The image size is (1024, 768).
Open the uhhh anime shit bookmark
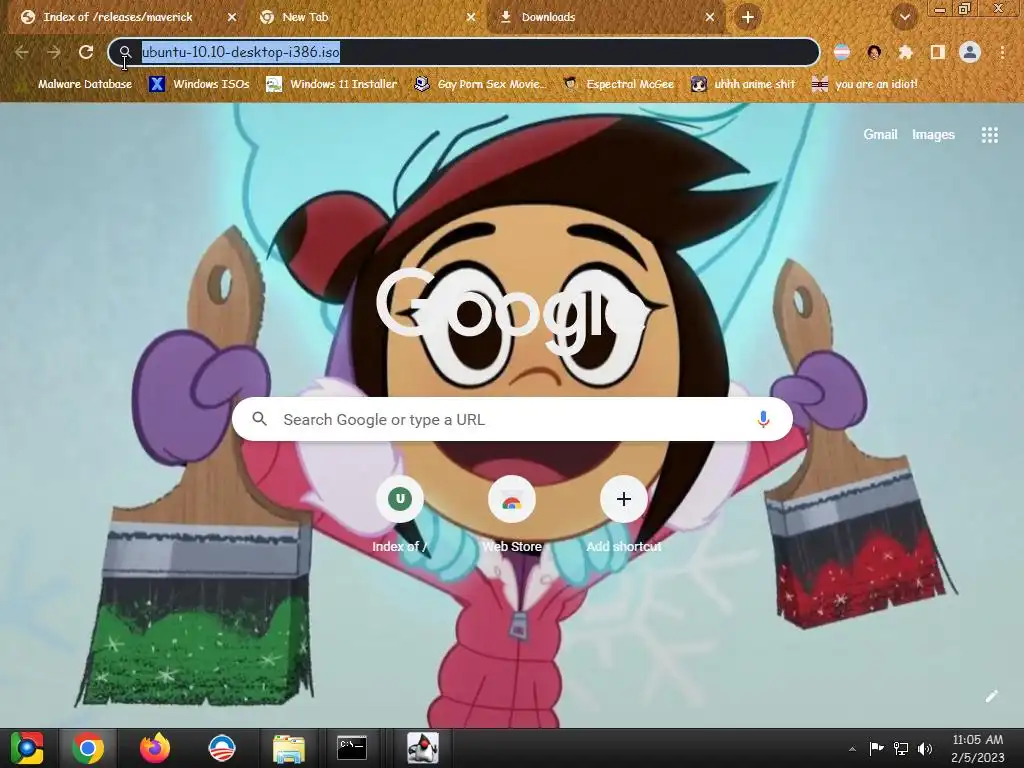tap(743, 84)
